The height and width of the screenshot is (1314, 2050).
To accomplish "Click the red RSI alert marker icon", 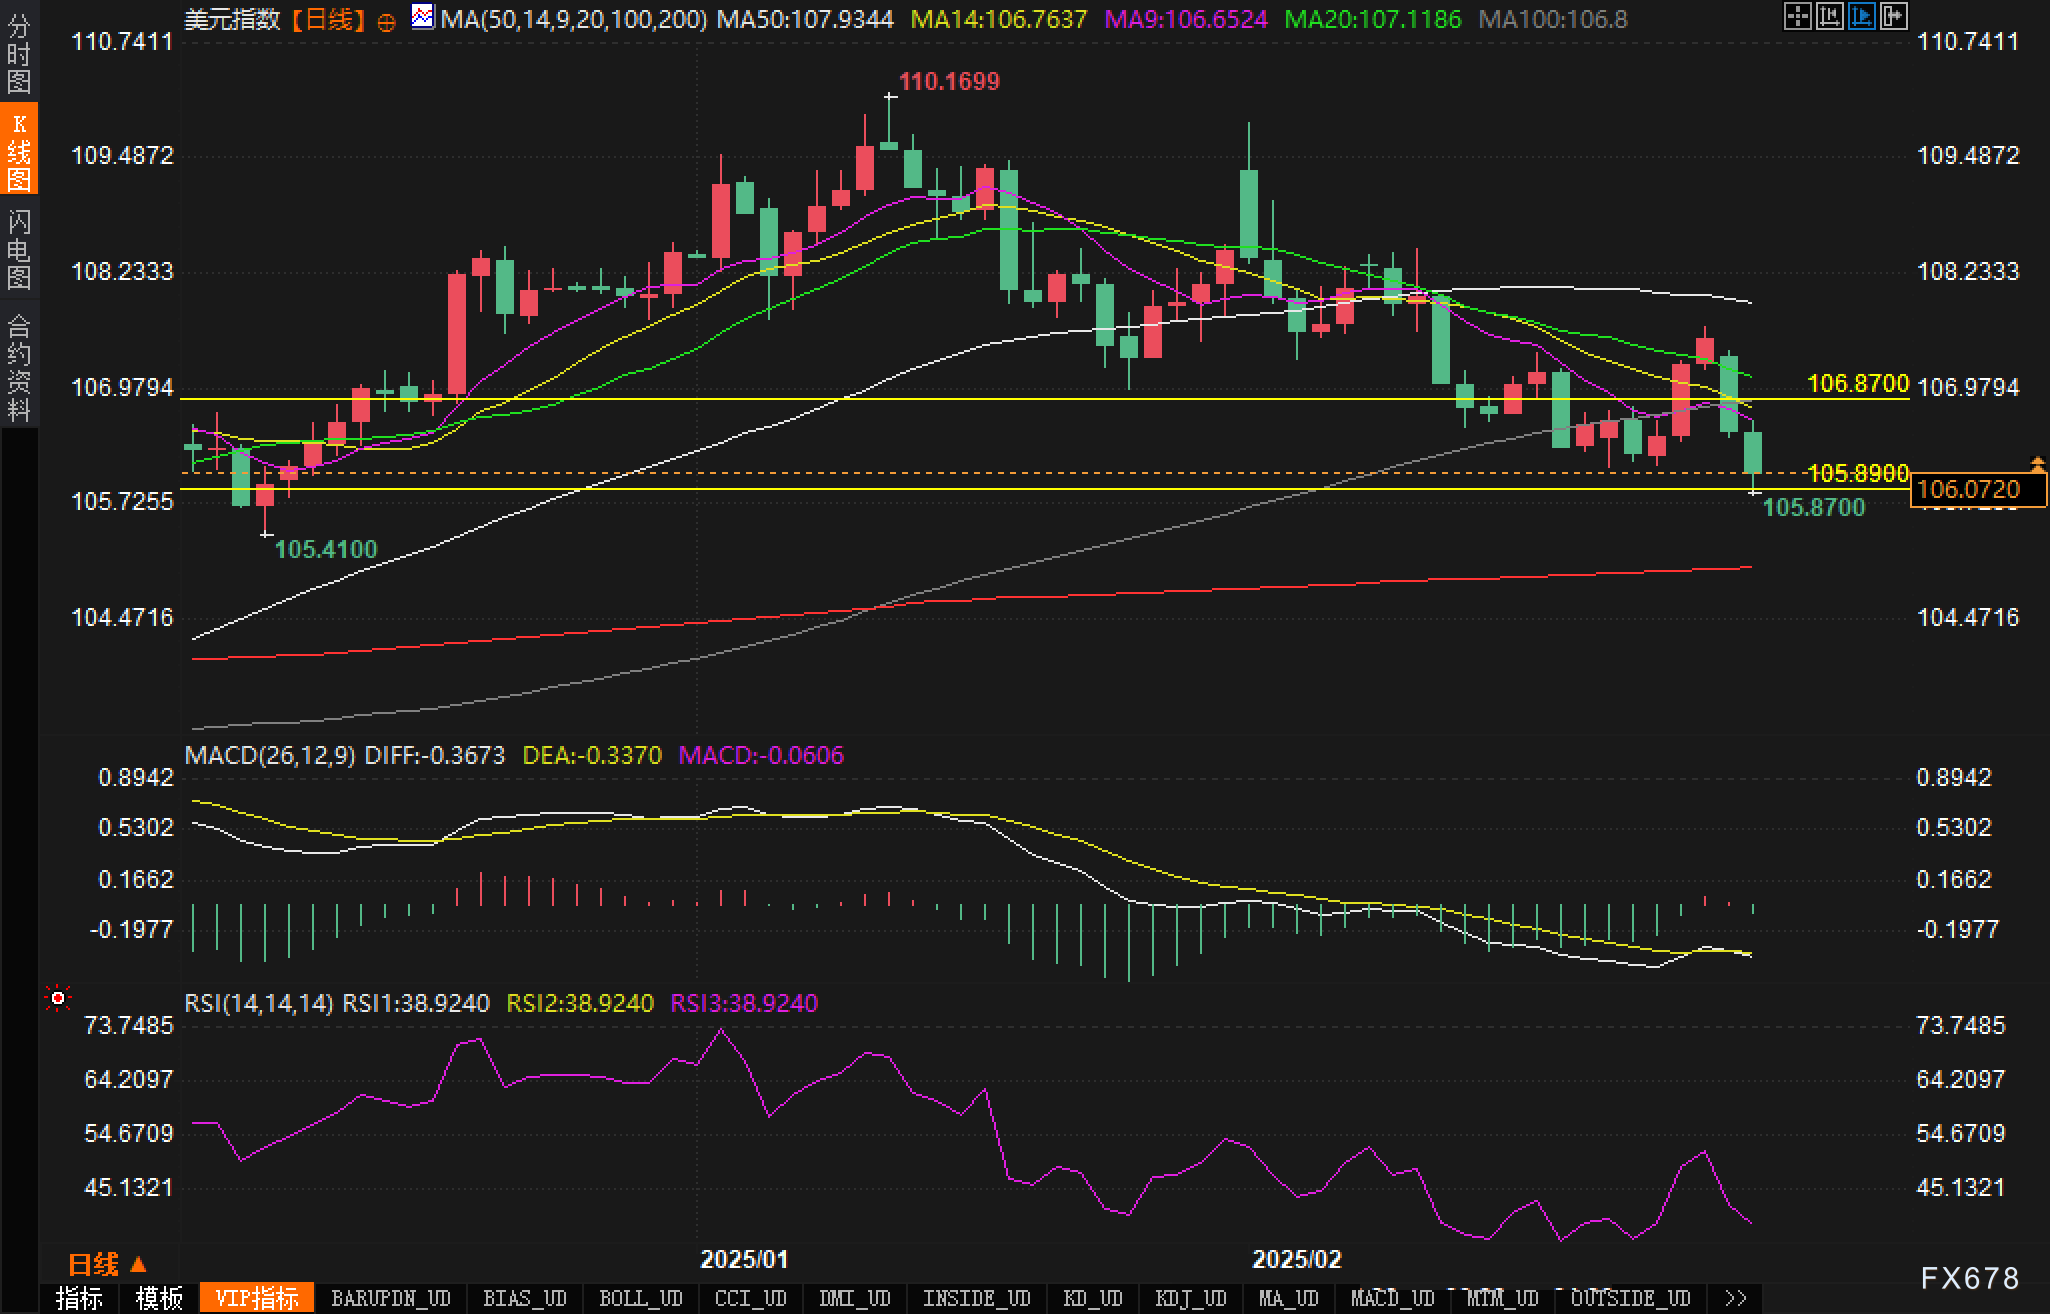I will 58,998.
